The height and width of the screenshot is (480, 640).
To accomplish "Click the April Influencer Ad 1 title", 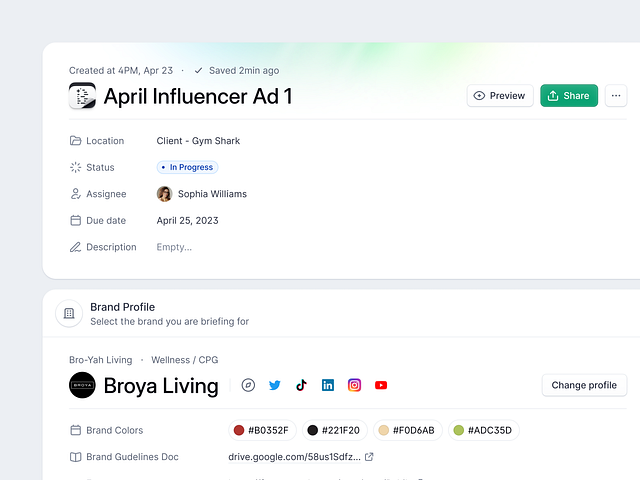I will tap(198, 96).
